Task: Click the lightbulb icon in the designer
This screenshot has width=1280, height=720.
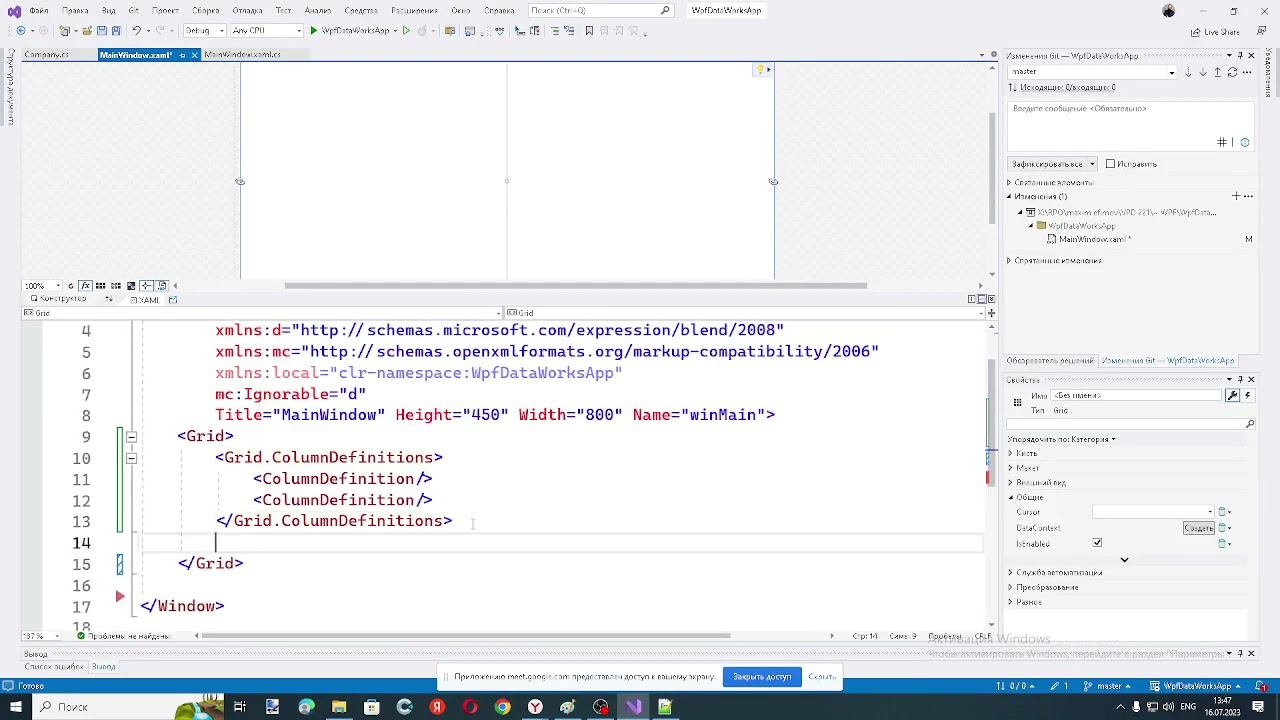Action: 760,69
